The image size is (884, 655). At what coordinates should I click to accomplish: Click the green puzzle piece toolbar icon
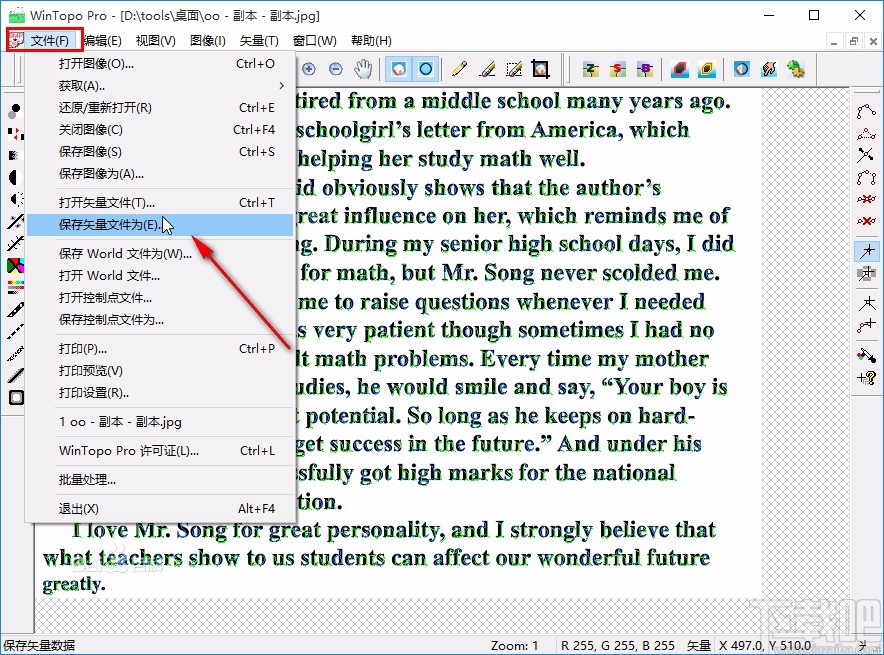pyautogui.click(x=796, y=69)
